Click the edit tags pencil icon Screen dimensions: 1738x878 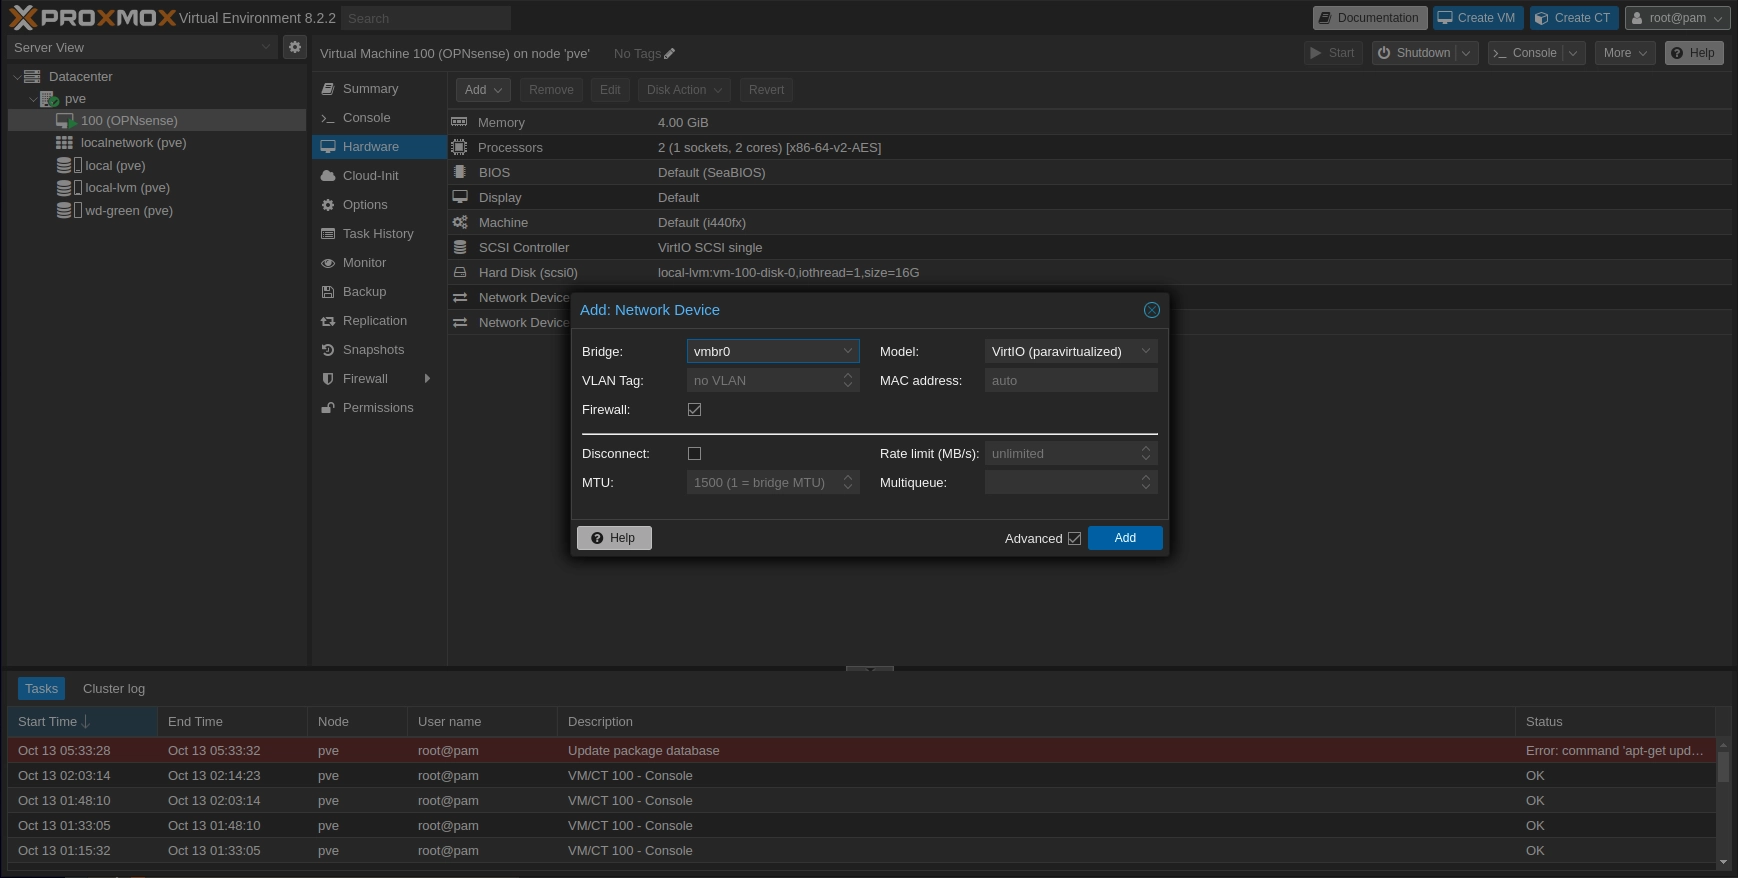[670, 54]
